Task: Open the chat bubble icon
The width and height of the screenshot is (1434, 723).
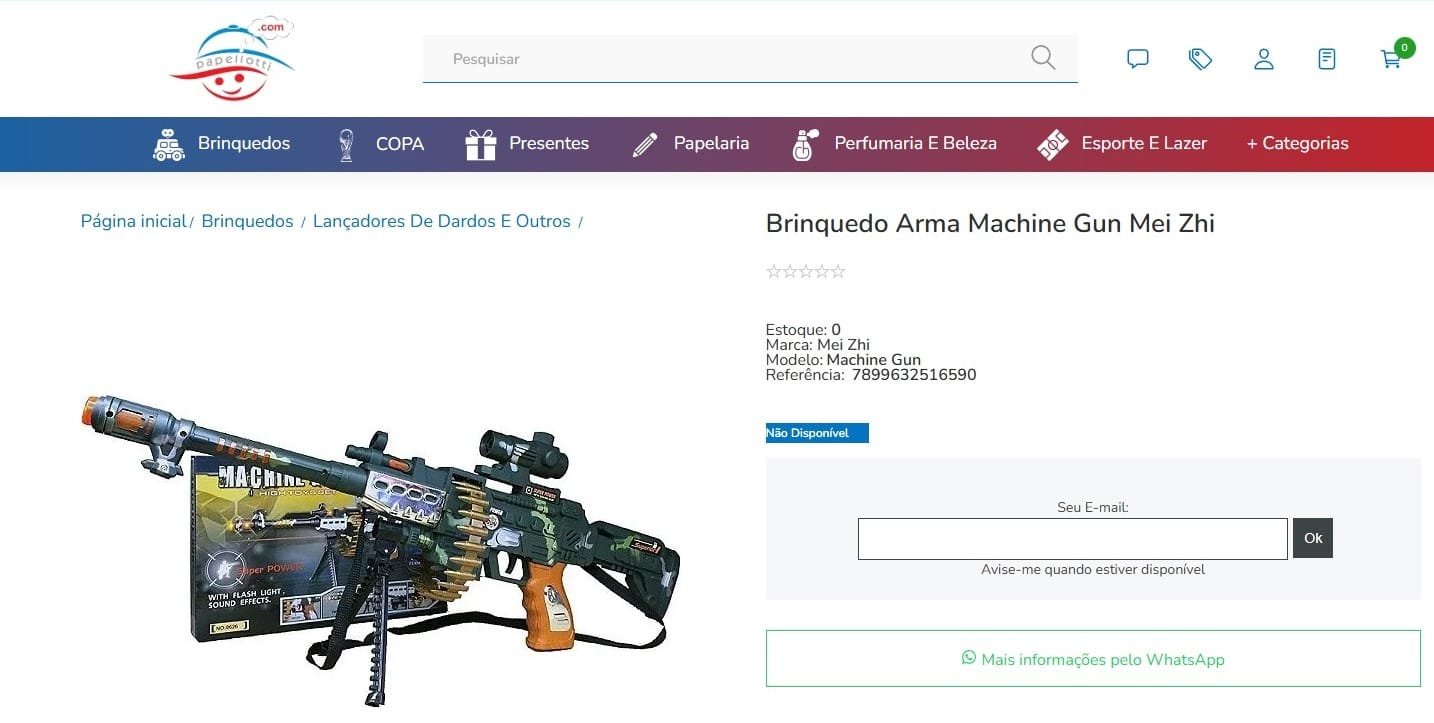Action: point(1138,59)
